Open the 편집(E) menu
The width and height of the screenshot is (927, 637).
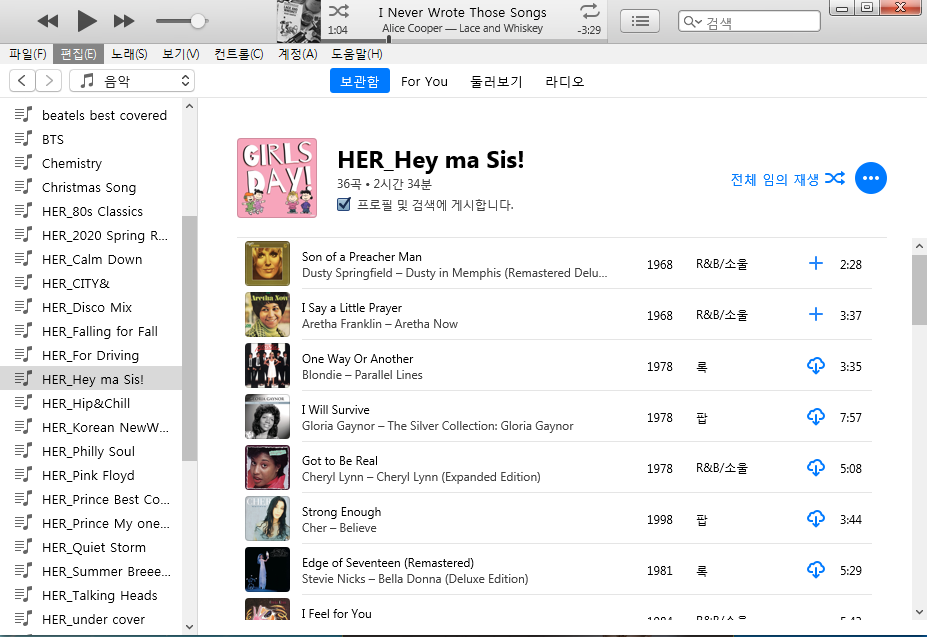(x=78, y=54)
